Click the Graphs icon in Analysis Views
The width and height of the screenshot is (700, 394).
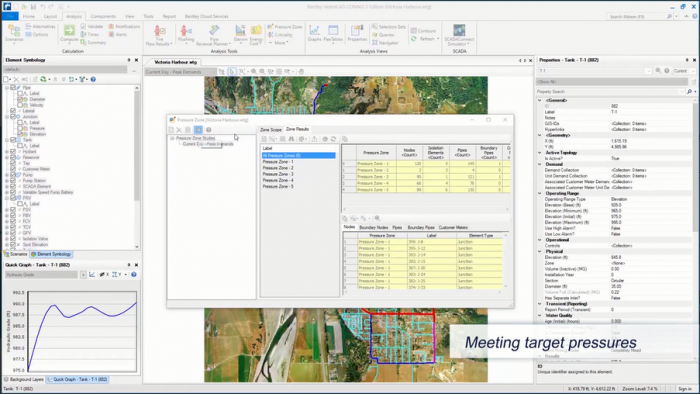(314, 33)
